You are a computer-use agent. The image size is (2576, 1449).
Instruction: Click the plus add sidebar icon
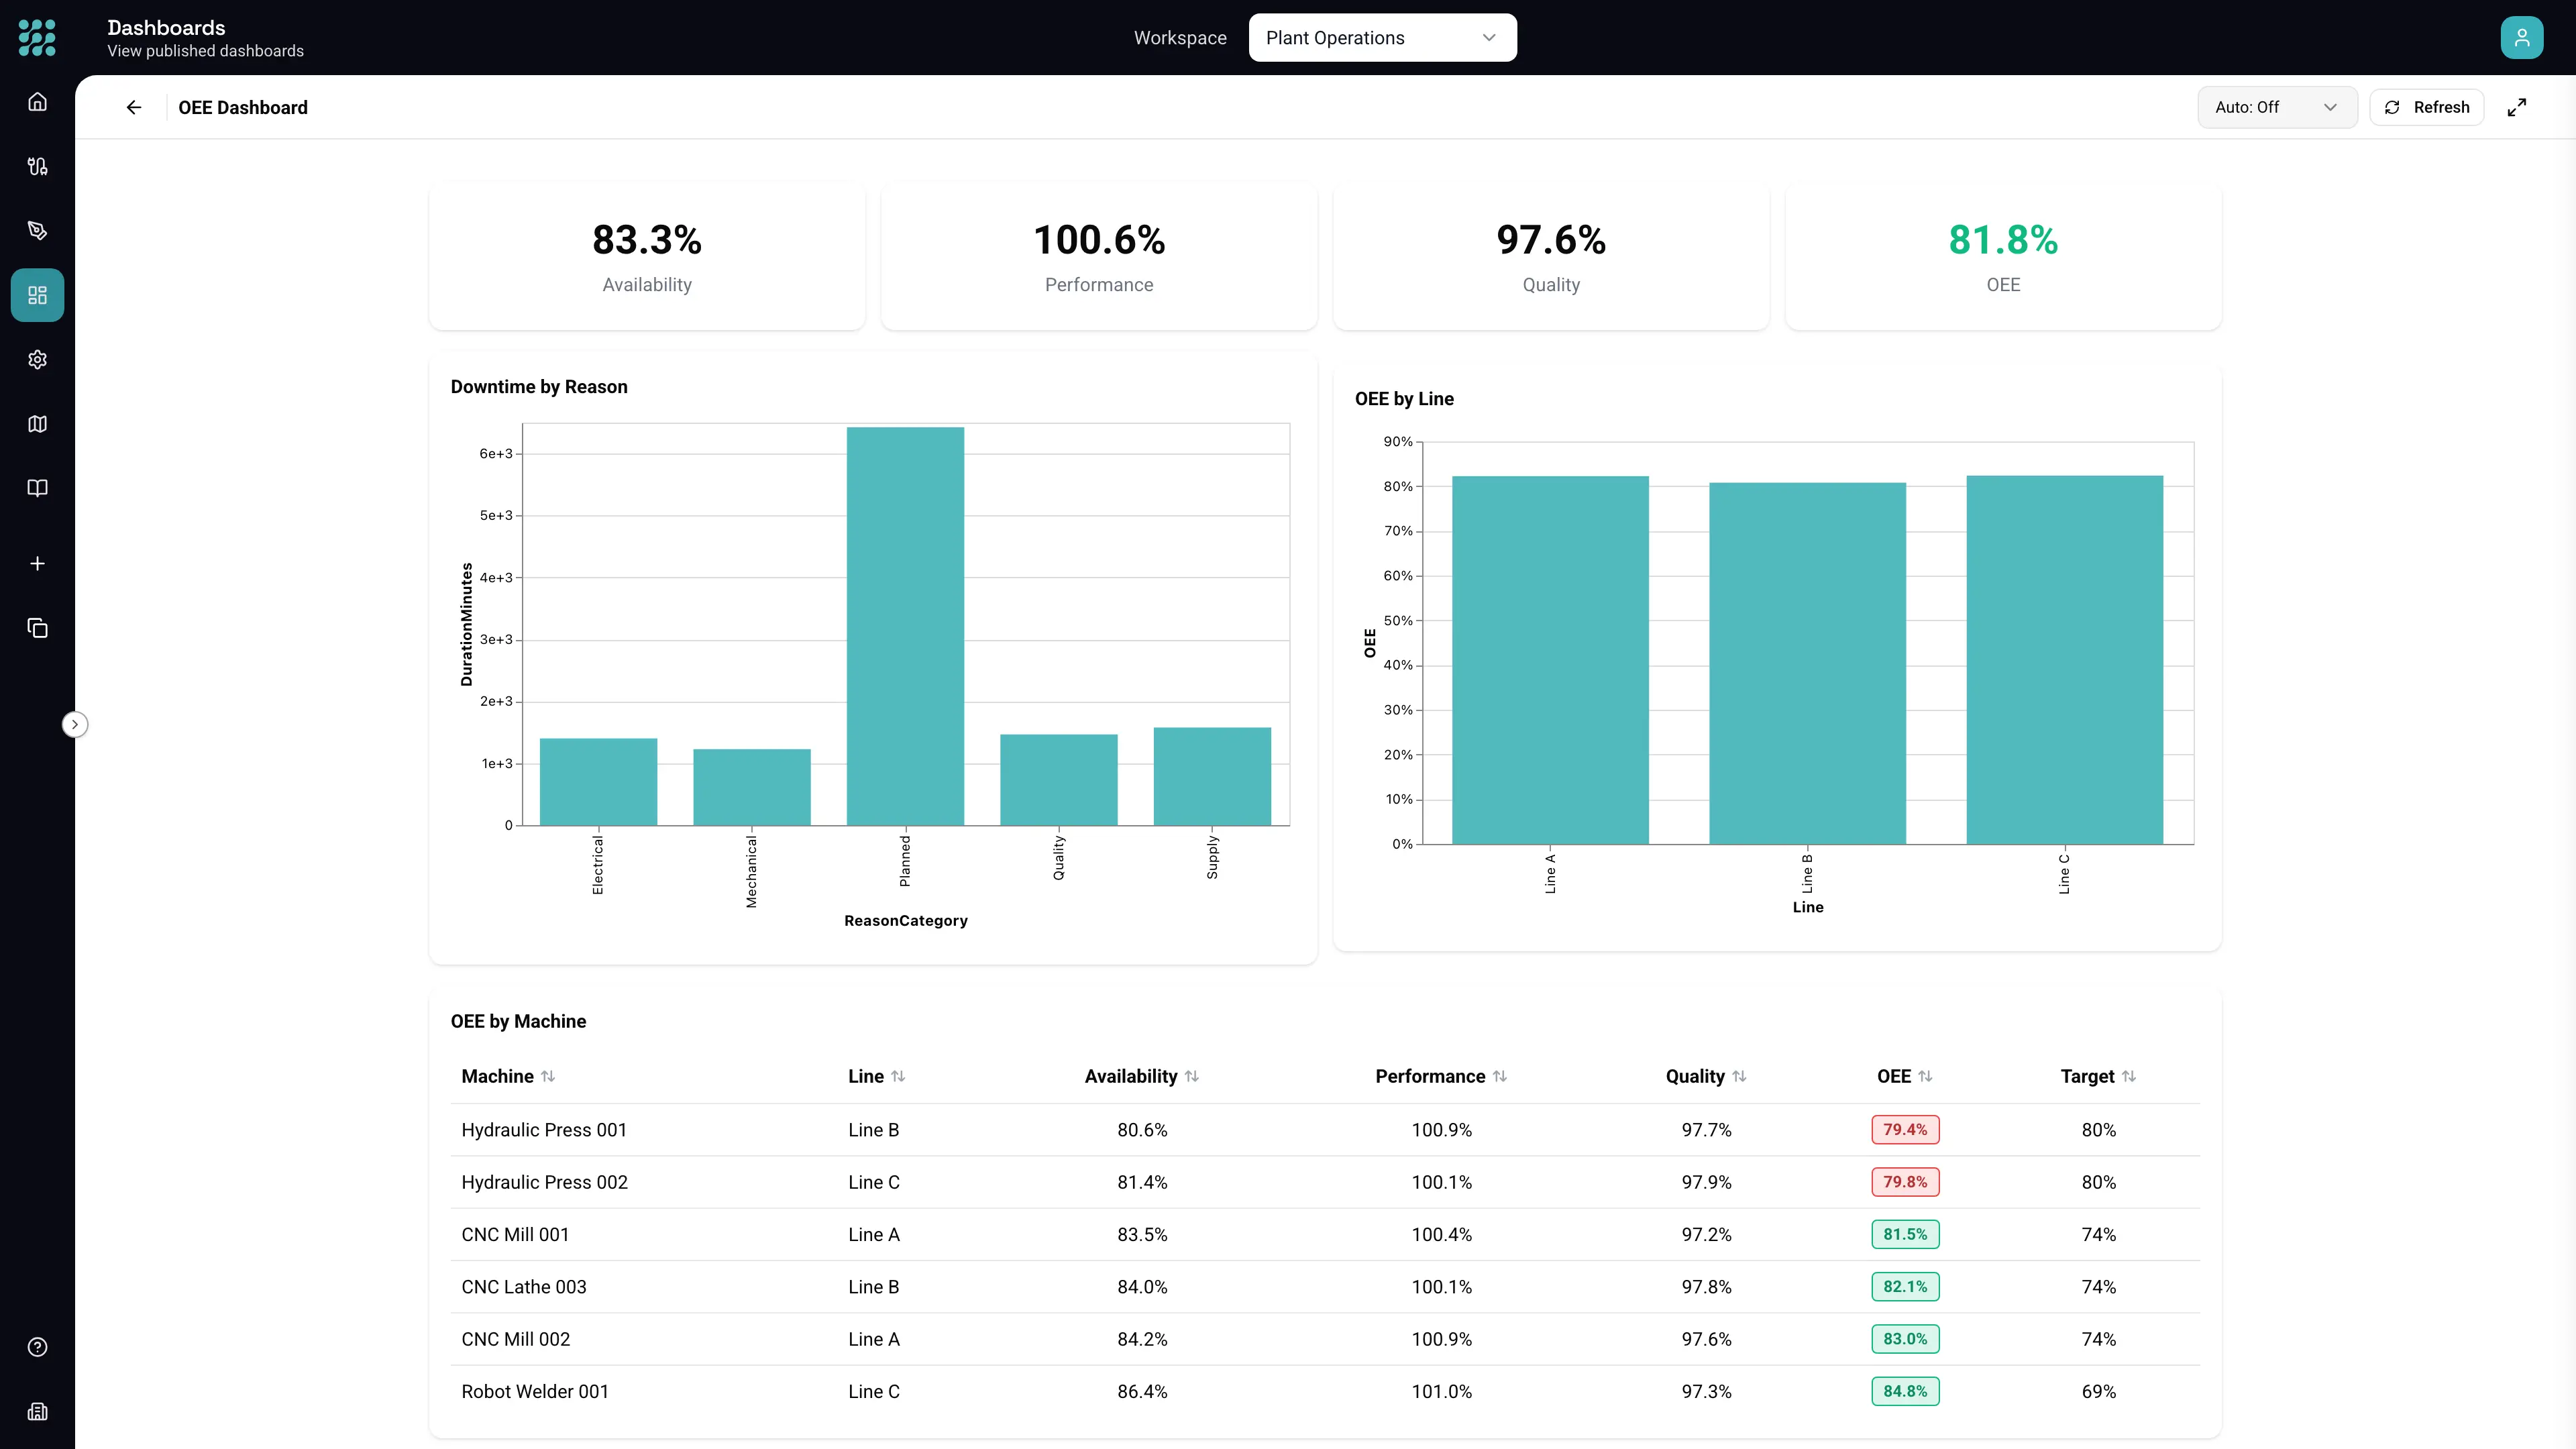click(x=37, y=564)
